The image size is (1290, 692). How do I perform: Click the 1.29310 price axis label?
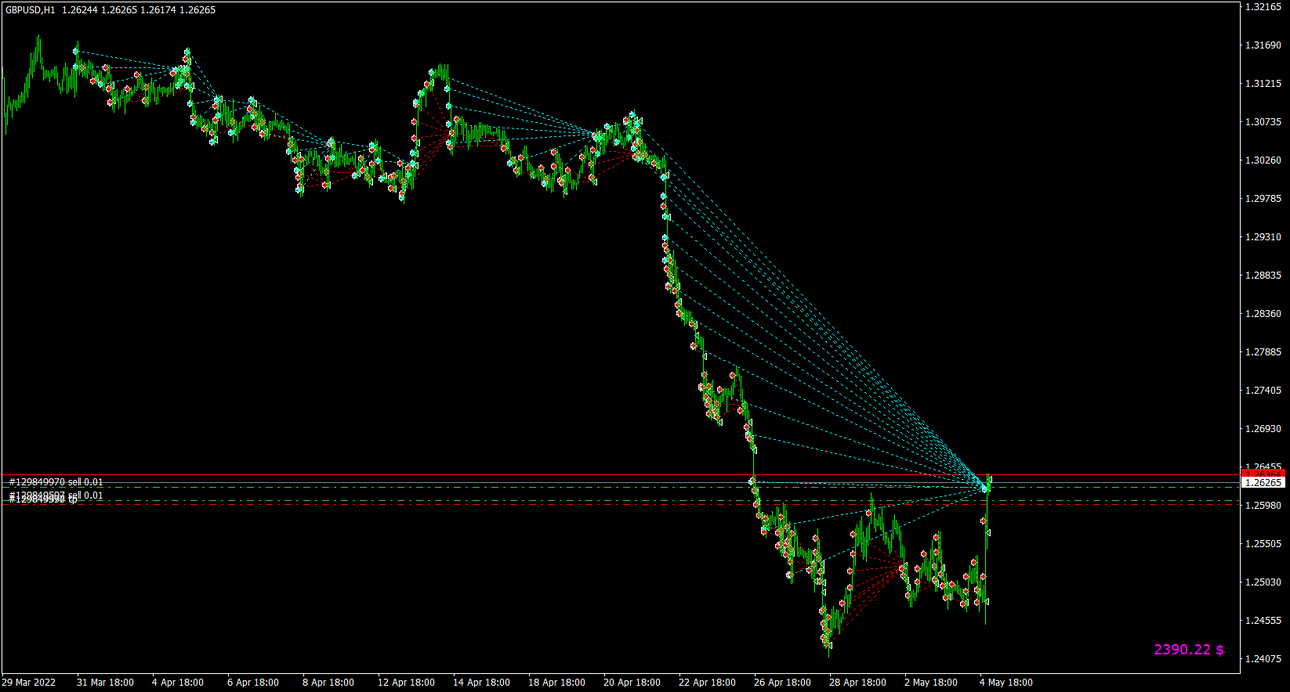tap(1263, 237)
